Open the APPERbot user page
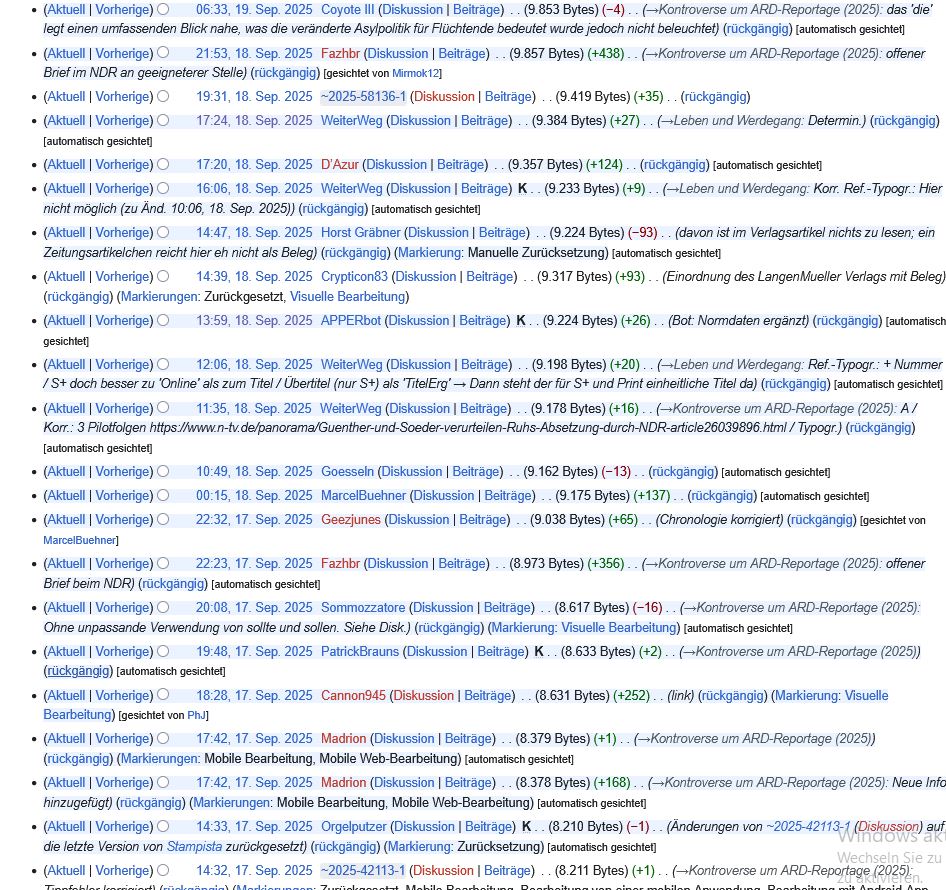The width and height of the screenshot is (946, 890). (x=351, y=321)
